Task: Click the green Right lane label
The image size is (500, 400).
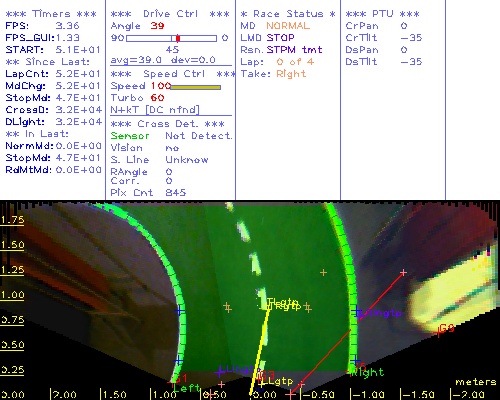Action: [x=368, y=372]
